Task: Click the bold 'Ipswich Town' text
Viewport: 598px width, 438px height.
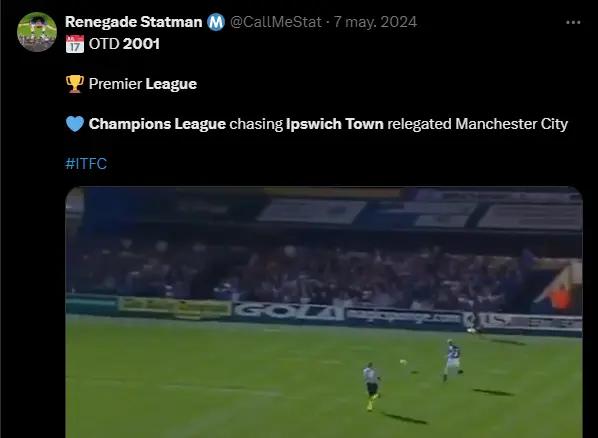Action: click(334, 124)
